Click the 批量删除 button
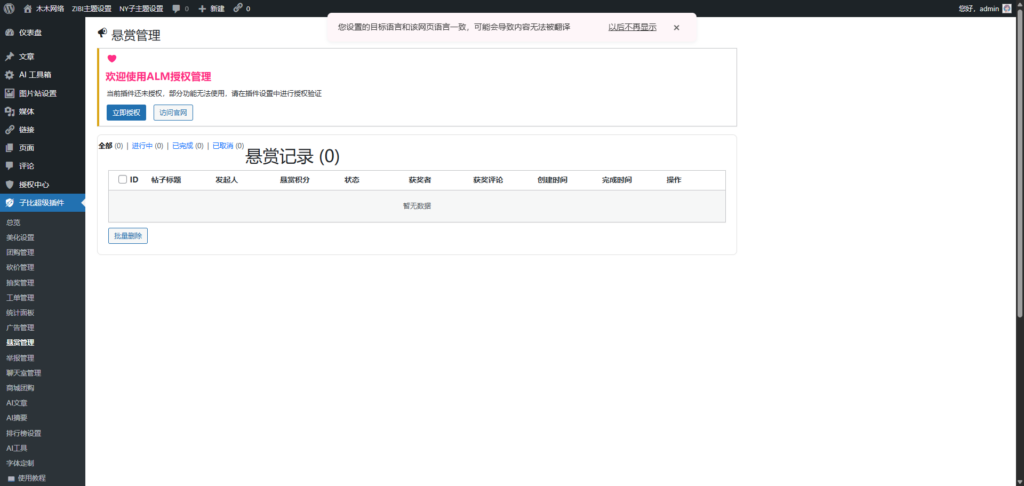This screenshot has width=1024, height=486. click(x=128, y=236)
